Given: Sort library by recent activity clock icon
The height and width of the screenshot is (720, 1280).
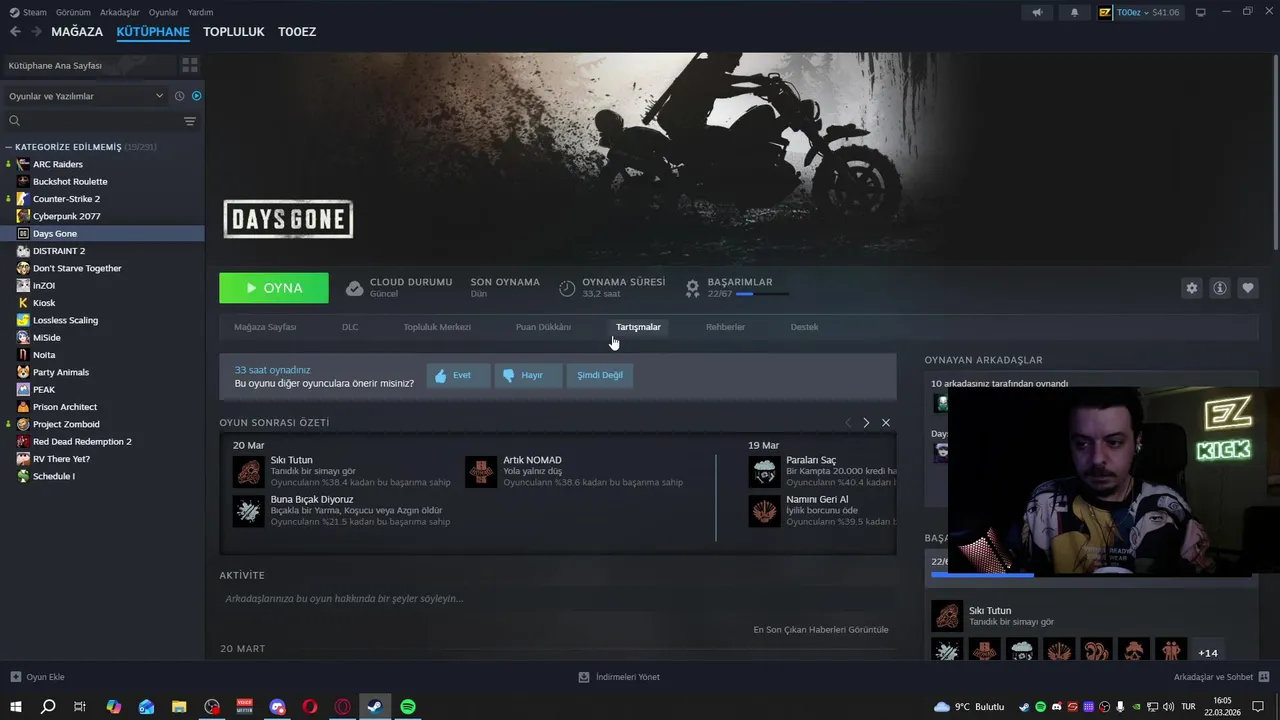Looking at the screenshot, I should tap(180, 96).
